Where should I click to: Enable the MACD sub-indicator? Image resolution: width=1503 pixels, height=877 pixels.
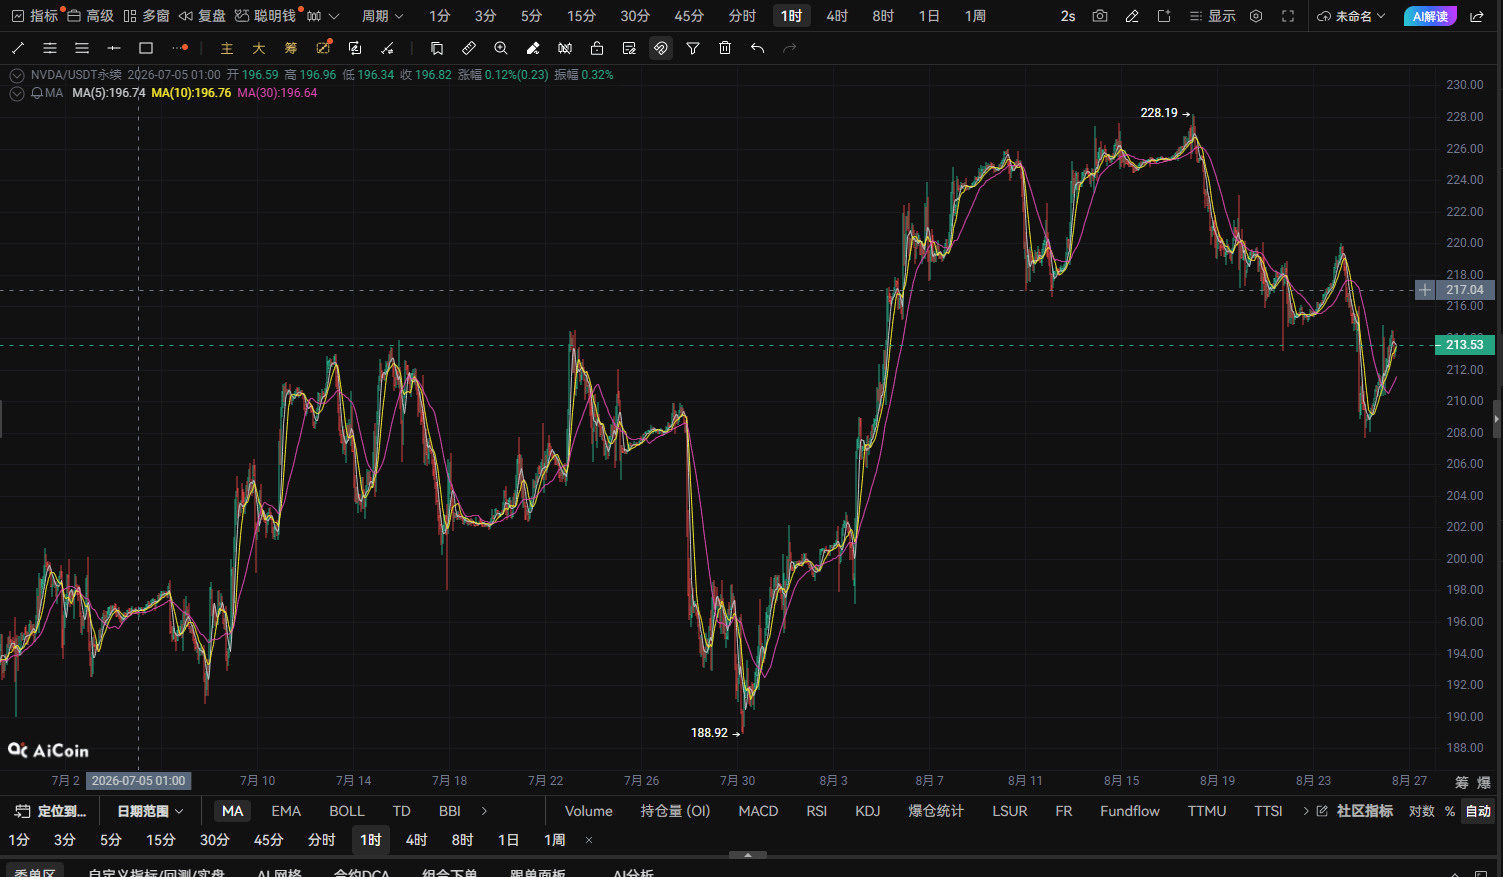(x=758, y=811)
